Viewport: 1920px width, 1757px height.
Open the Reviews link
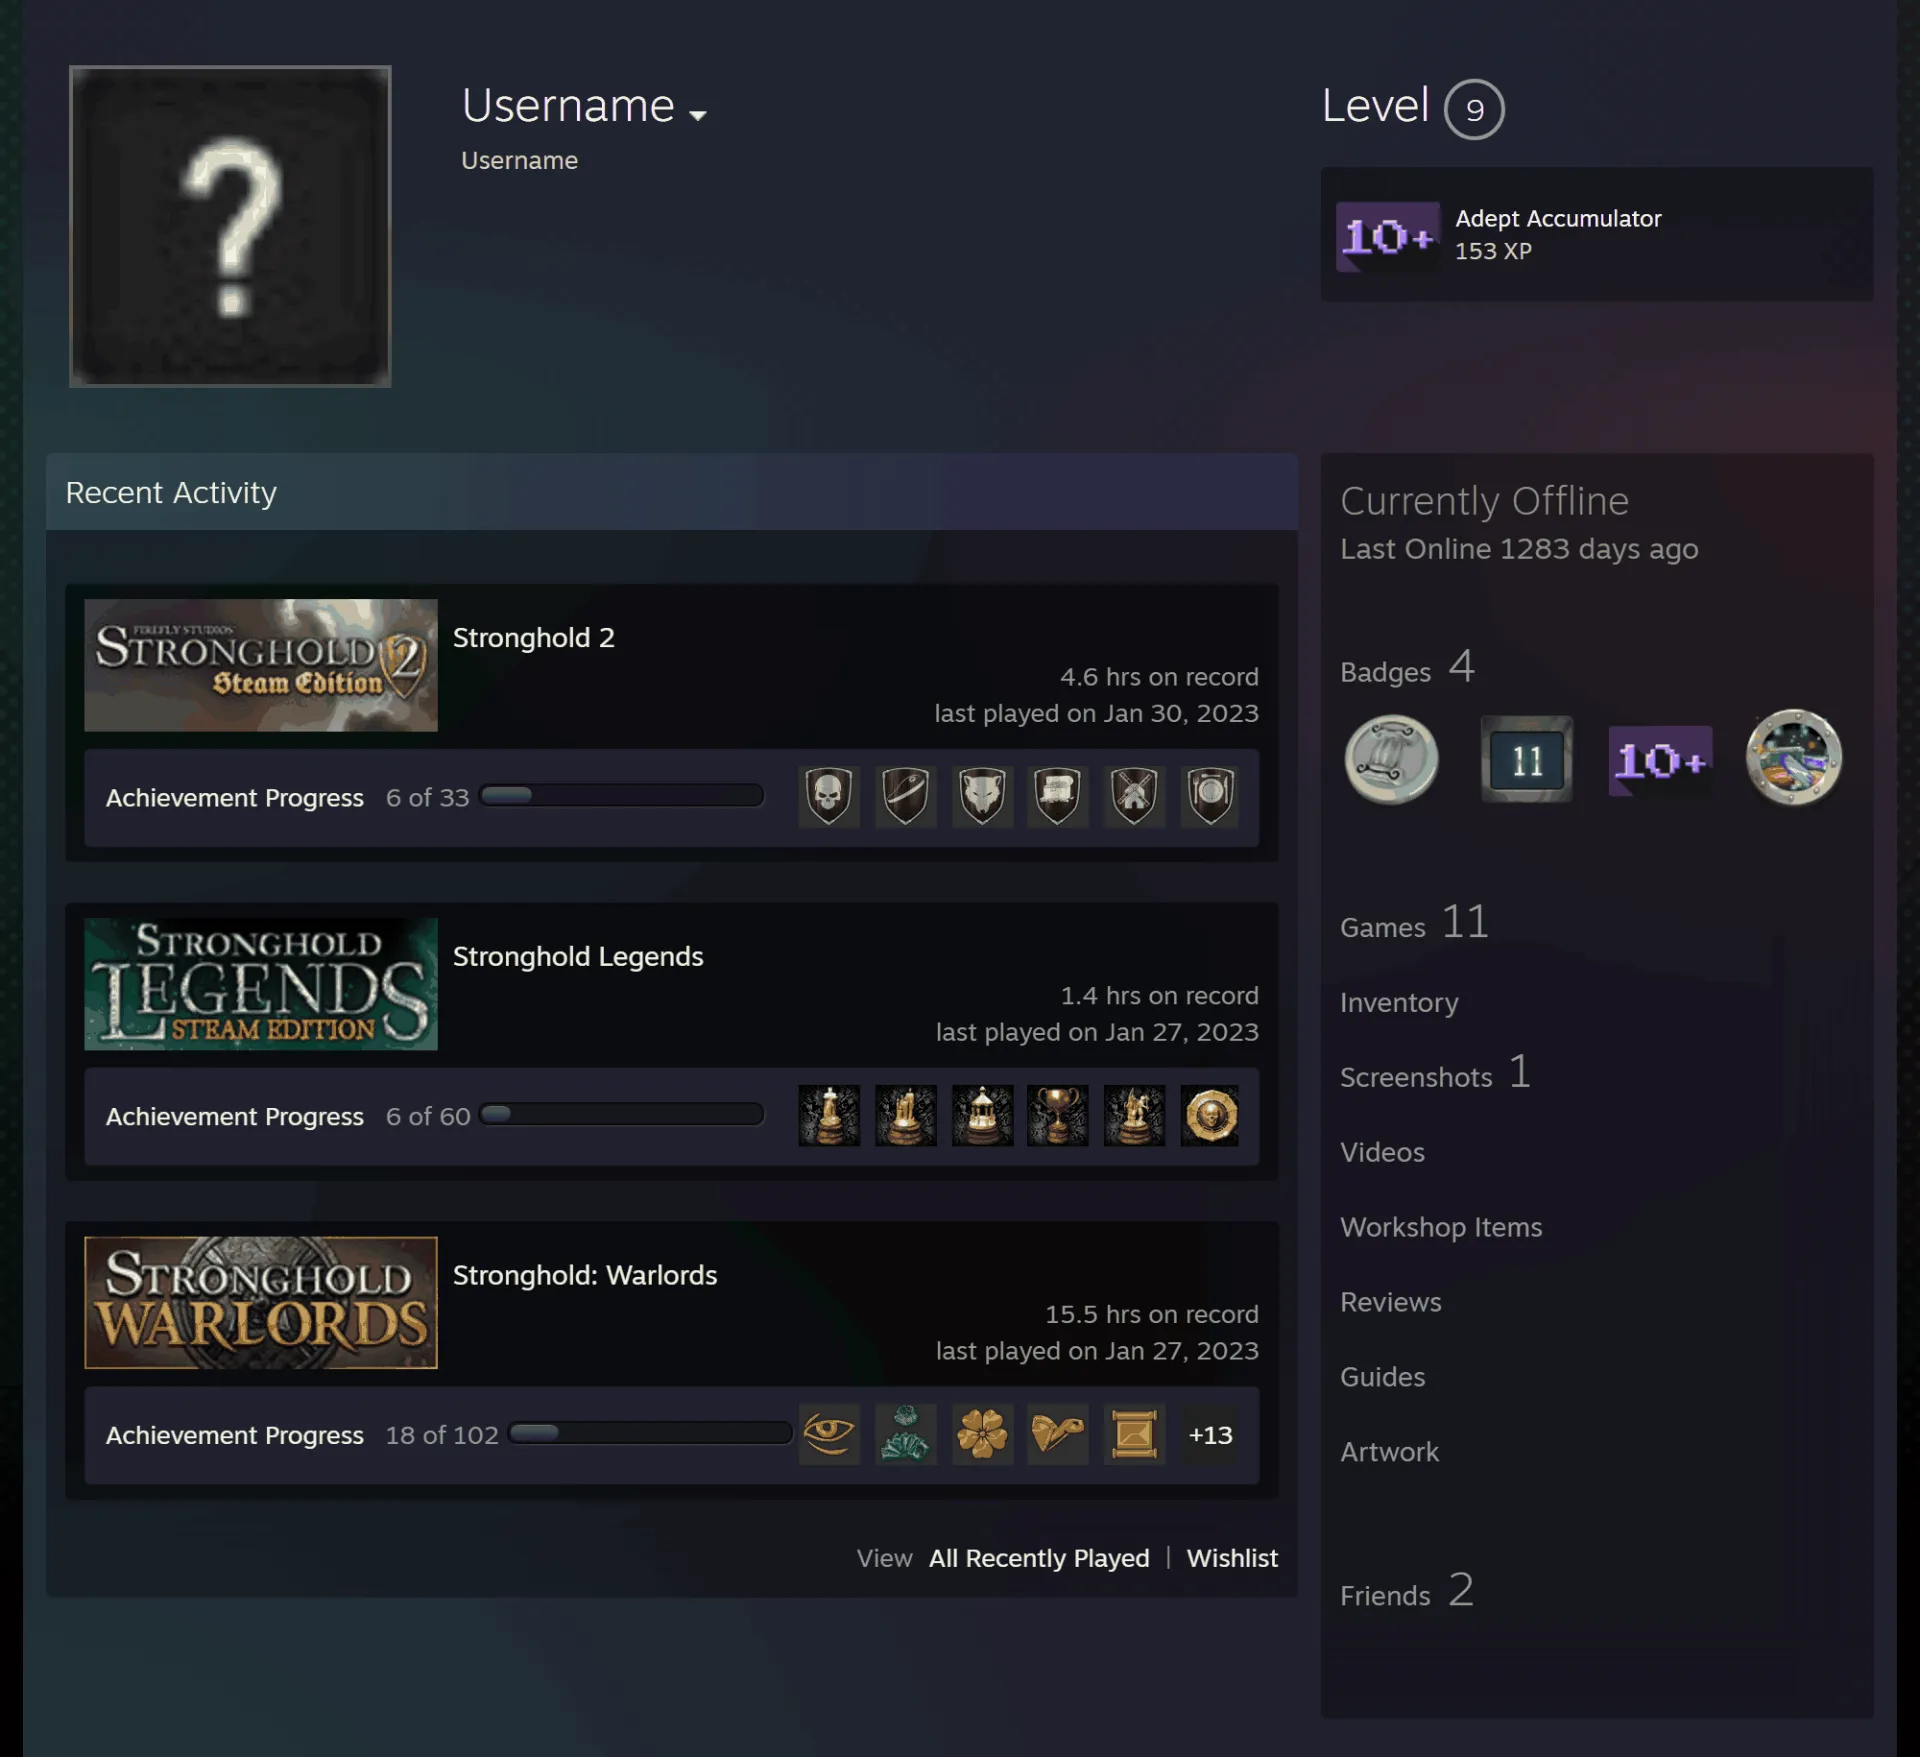tap(1391, 1302)
